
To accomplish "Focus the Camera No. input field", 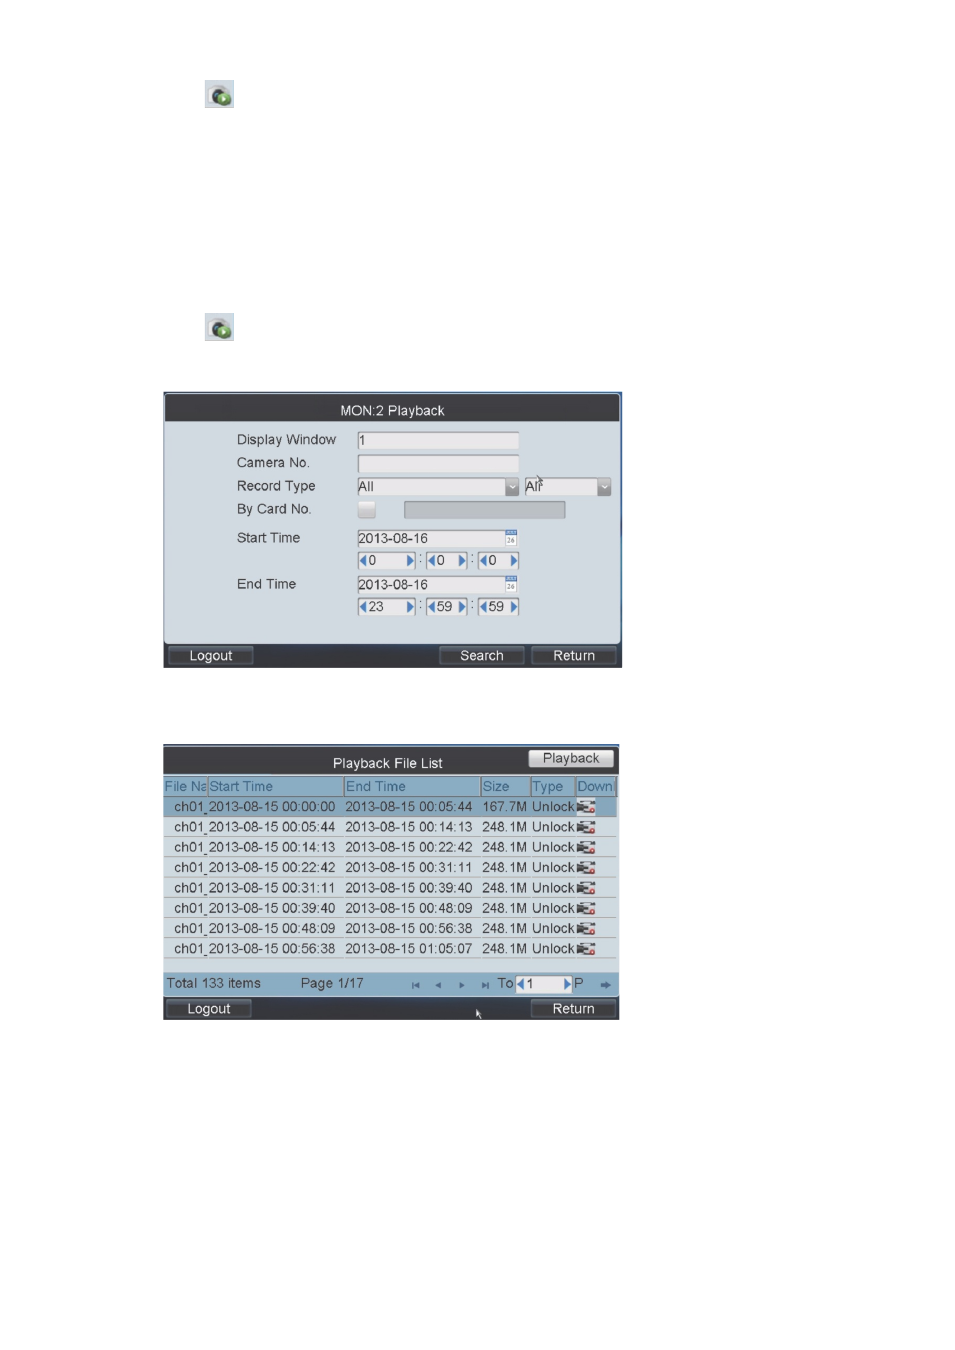I will pyautogui.click(x=438, y=464).
